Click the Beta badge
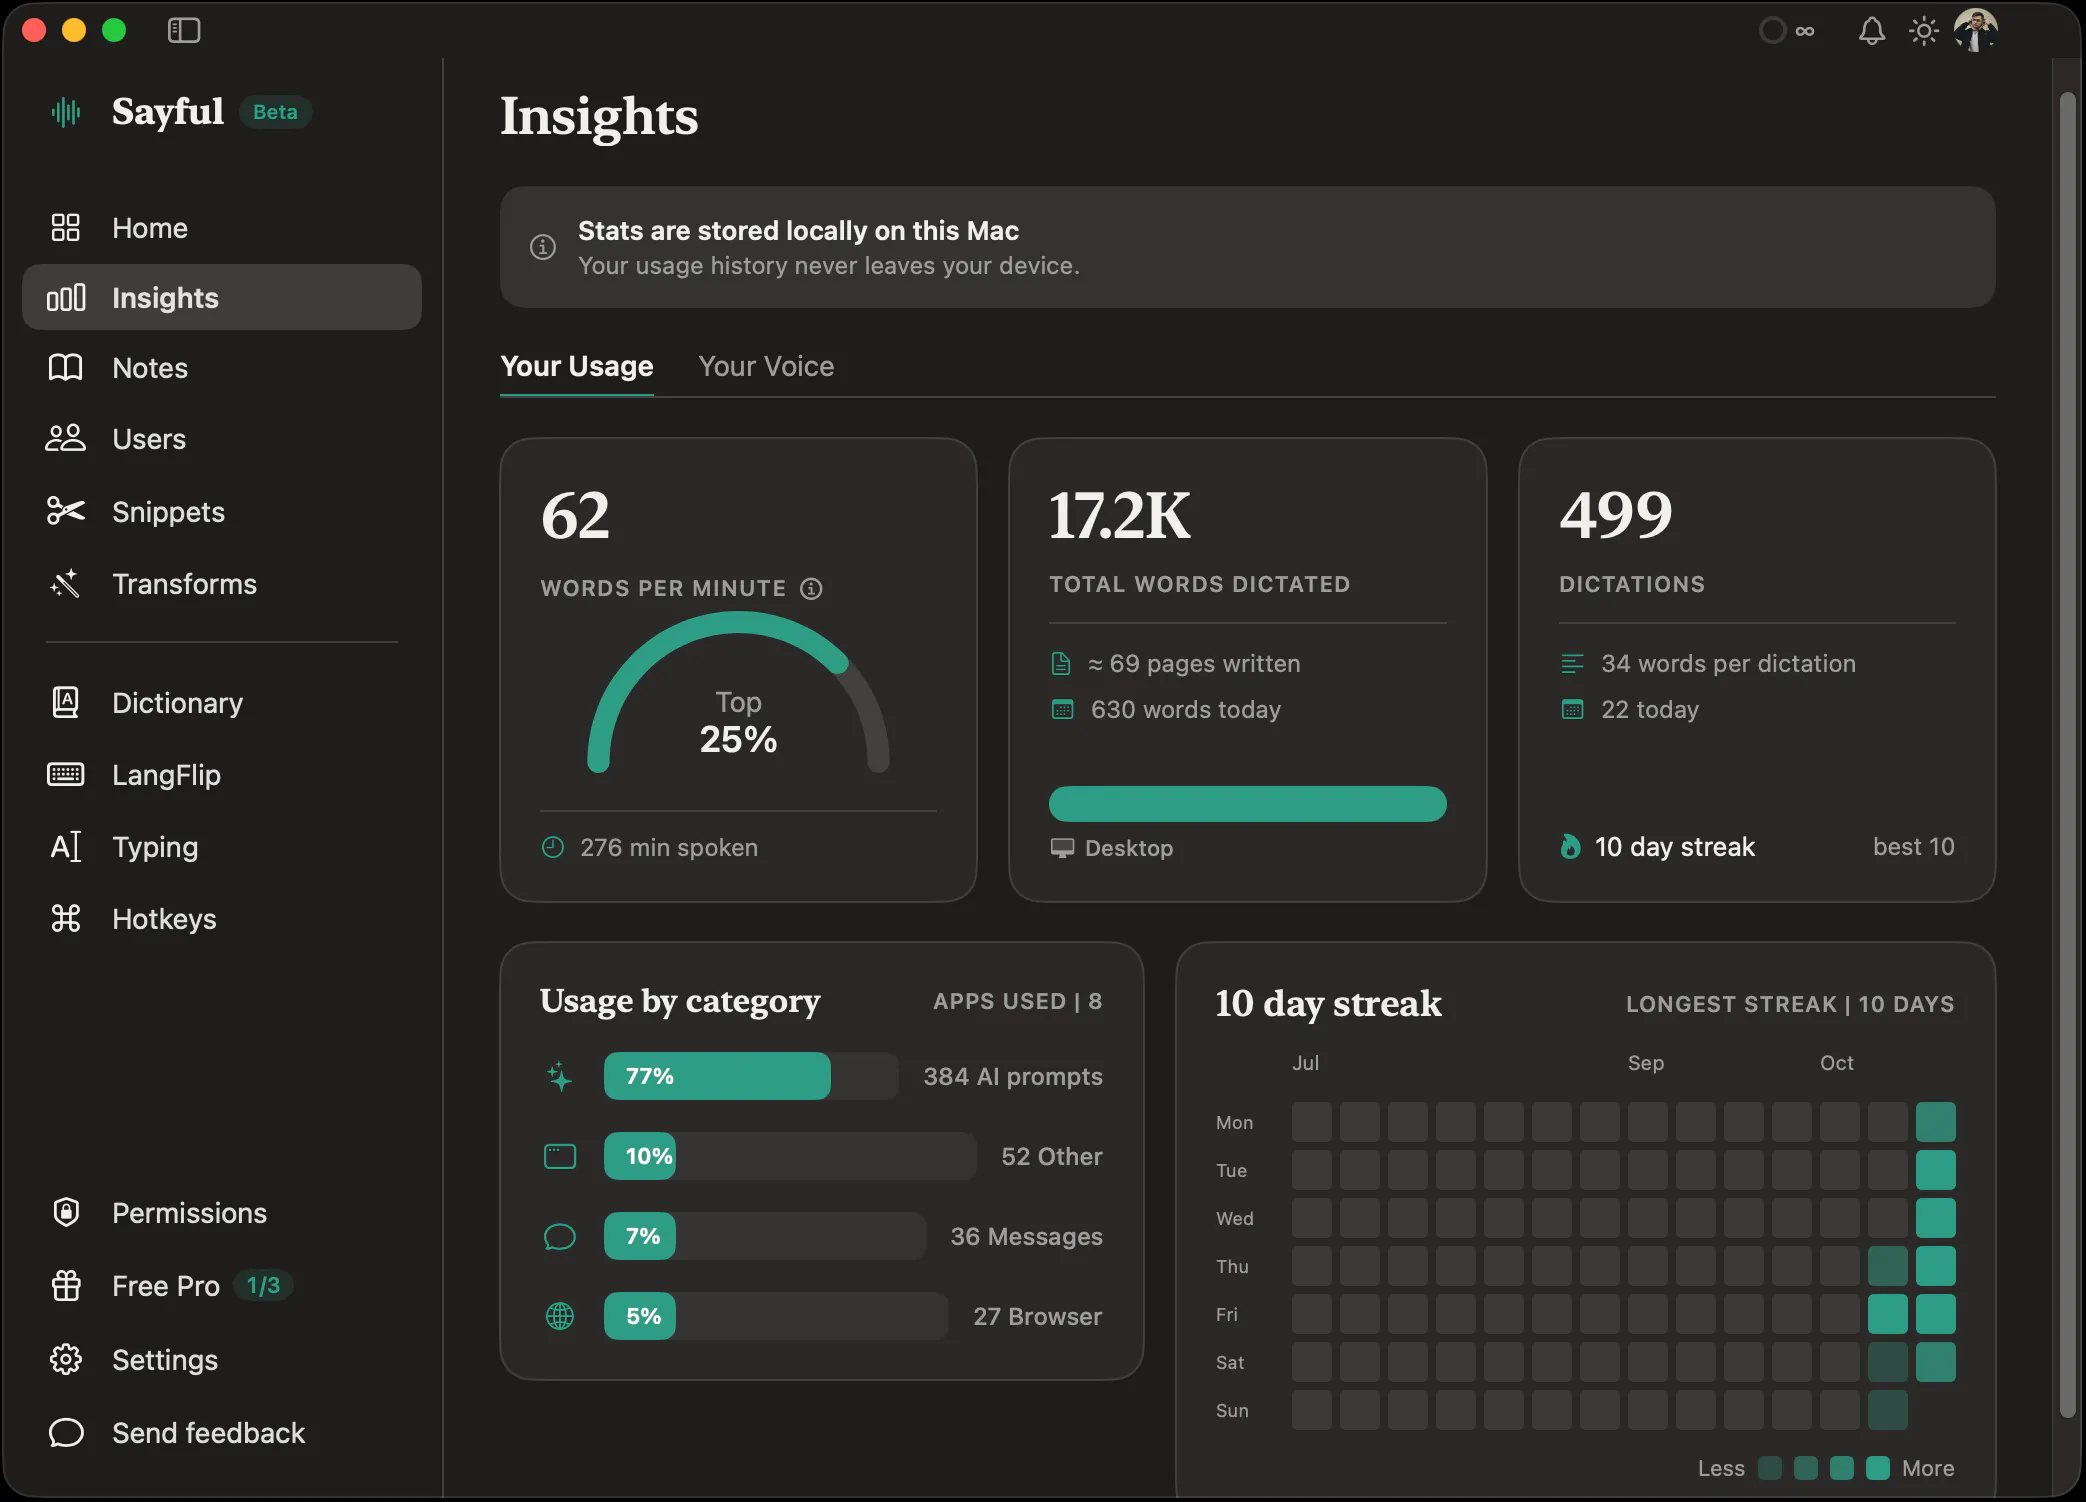Image resolution: width=2086 pixels, height=1502 pixels. 275,112
